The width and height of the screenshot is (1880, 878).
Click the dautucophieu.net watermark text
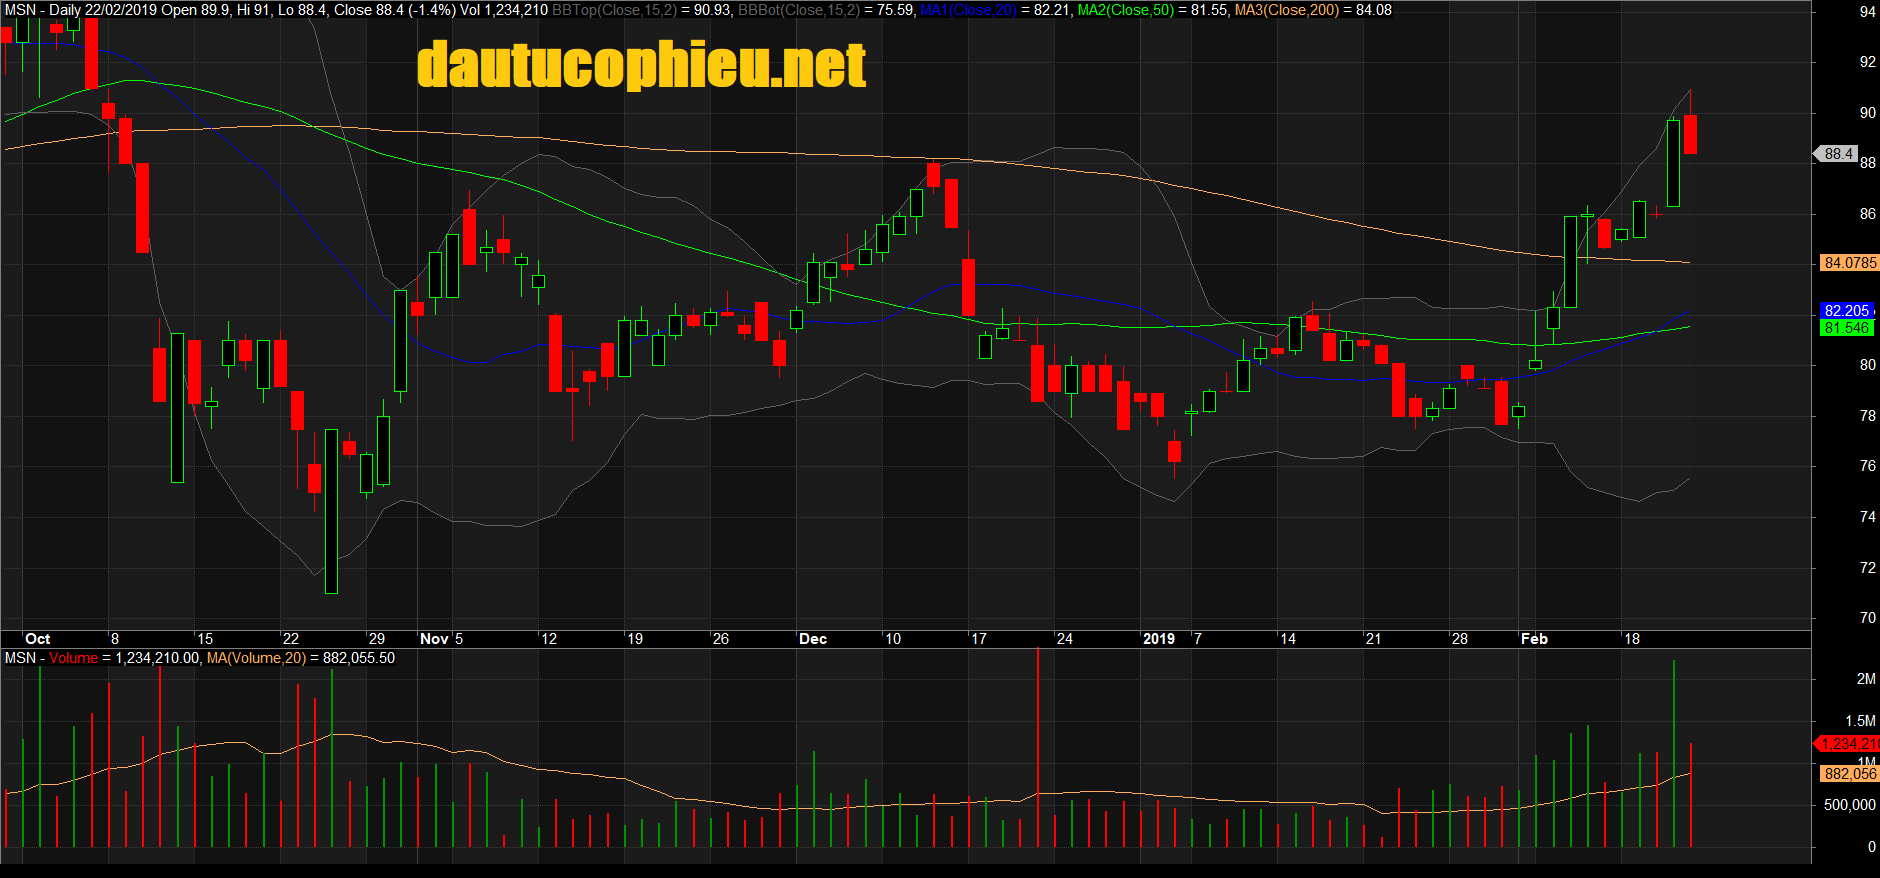641,65
